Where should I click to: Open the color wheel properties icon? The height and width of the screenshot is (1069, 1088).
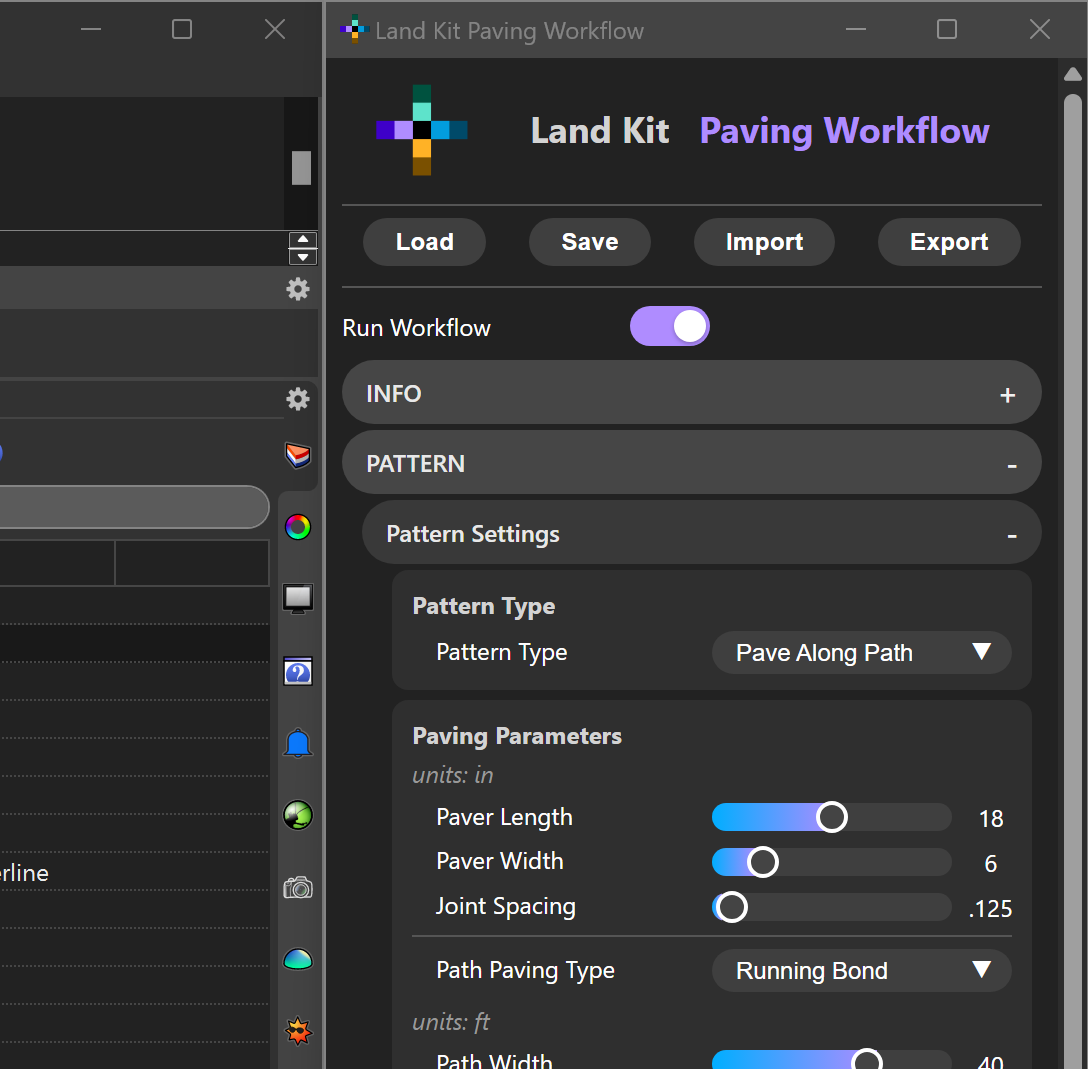pyautogui.click(x=298, y=527)
